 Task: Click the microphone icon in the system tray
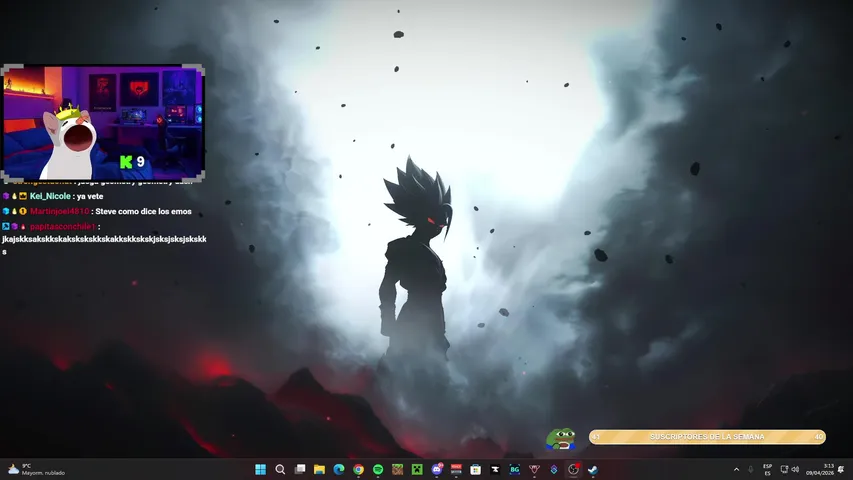click(x=751, y=469)
